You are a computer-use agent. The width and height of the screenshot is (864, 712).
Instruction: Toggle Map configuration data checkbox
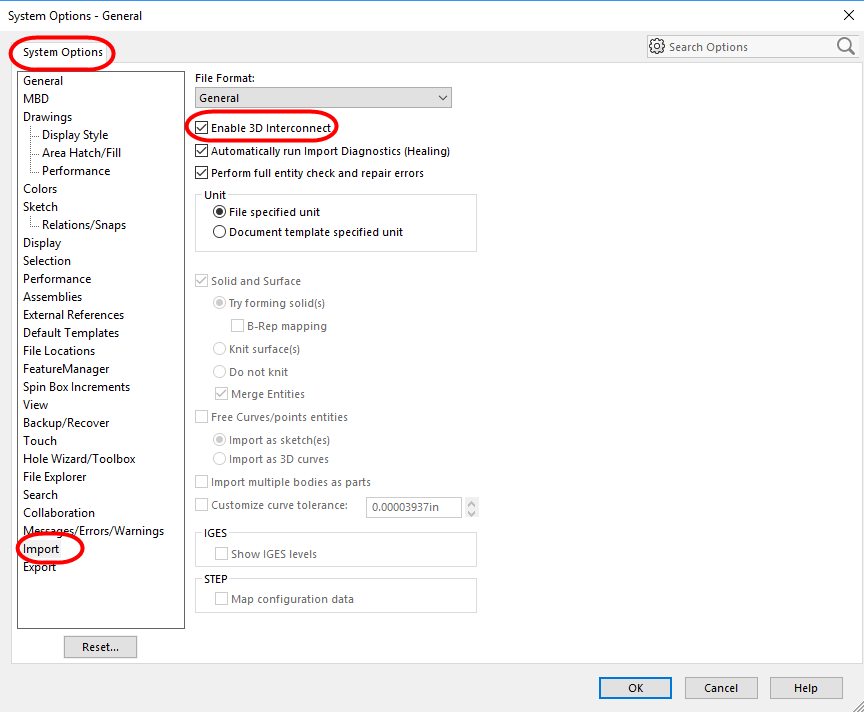[222, 599]
